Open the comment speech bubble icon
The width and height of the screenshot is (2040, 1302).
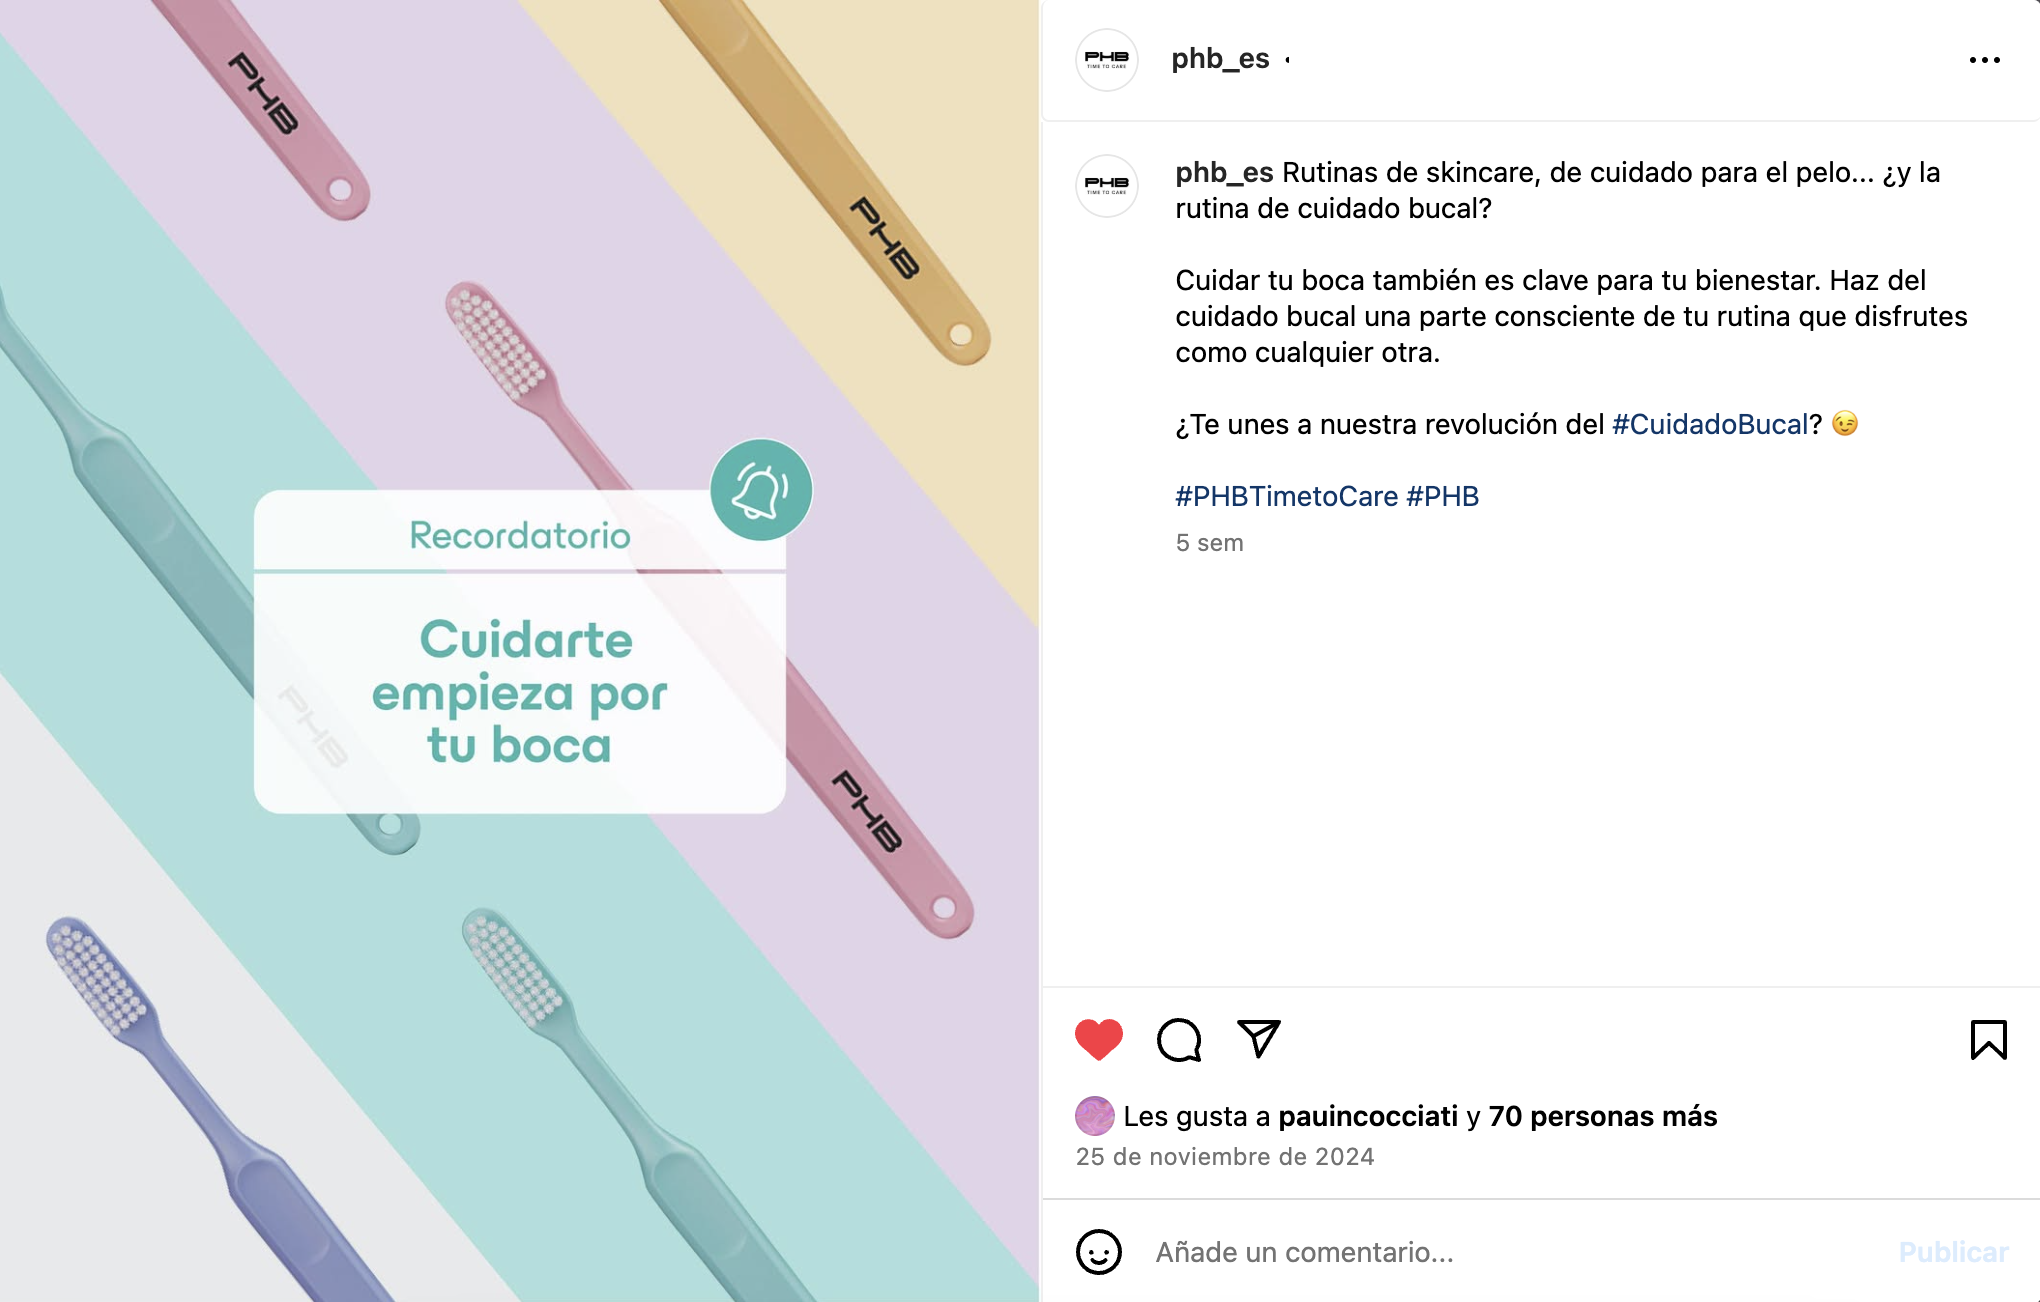tap(1179, 1040)
